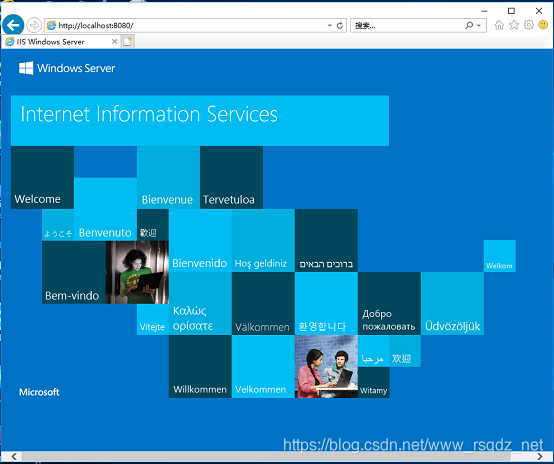The width and height of the screenshot is (554, 464).
Task: Click the Bienvenue tile
Action: pos(169,177)
